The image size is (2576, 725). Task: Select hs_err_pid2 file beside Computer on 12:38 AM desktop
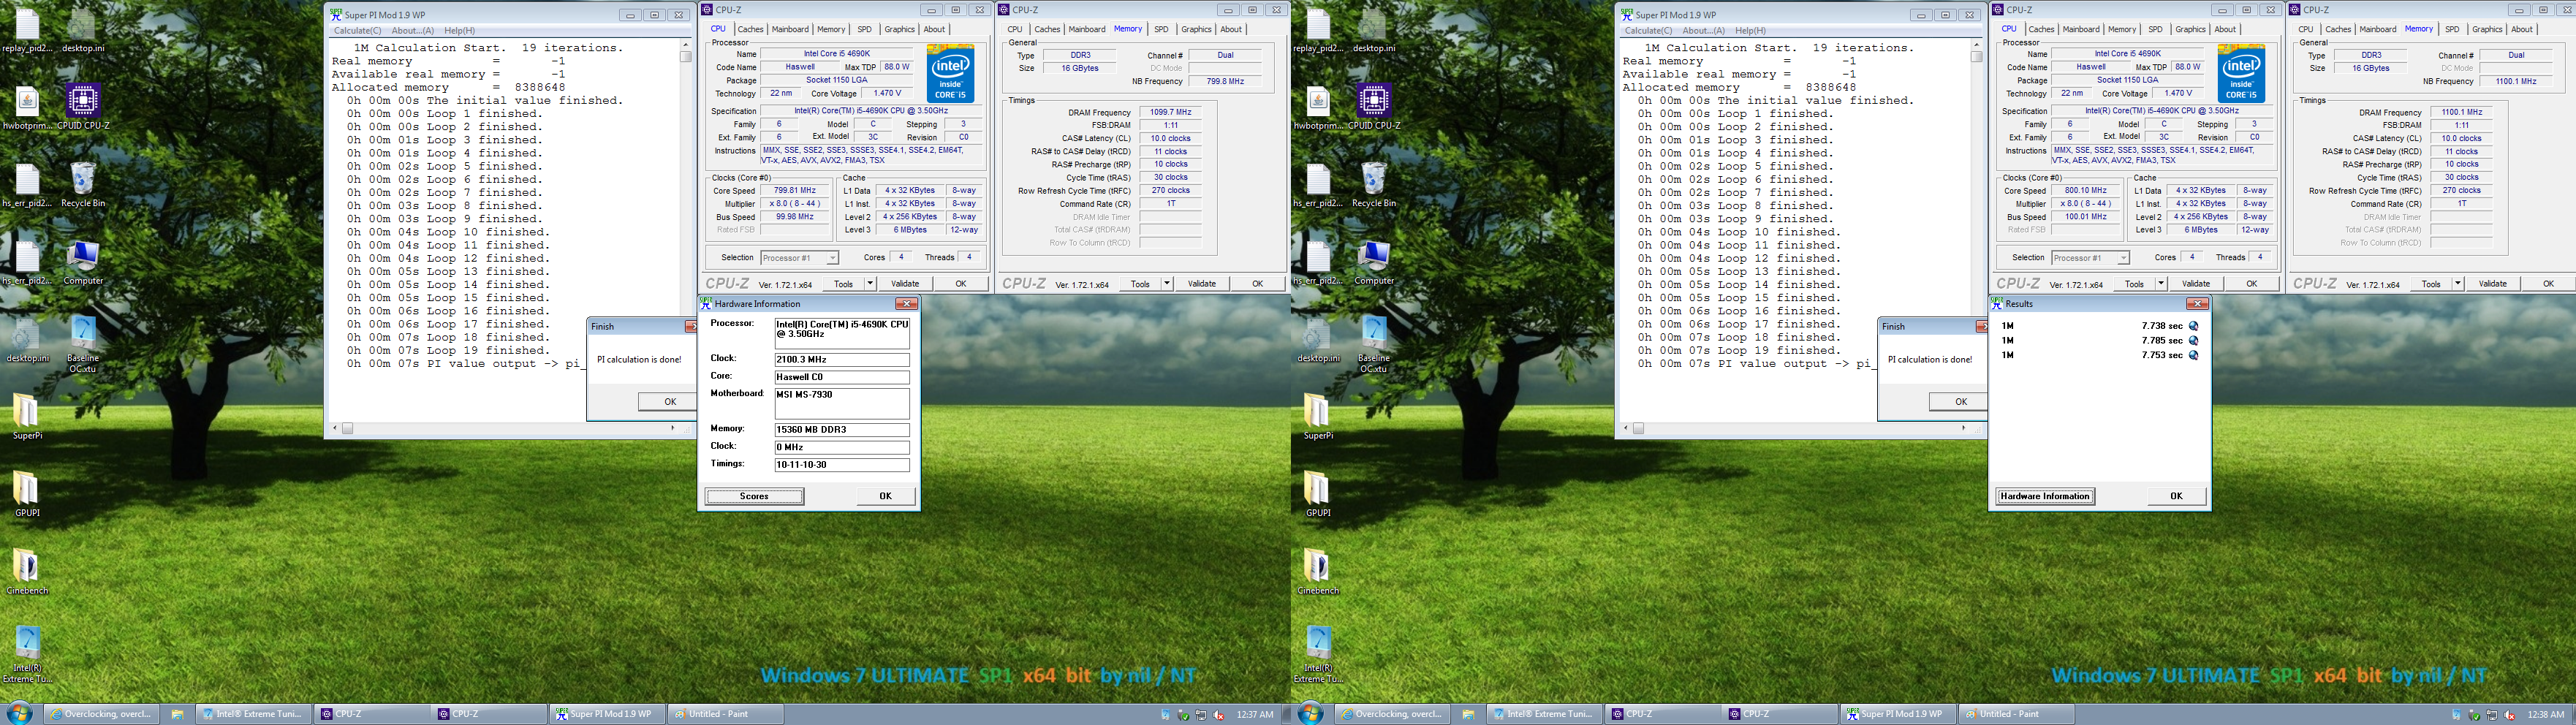pos(1318,262)
